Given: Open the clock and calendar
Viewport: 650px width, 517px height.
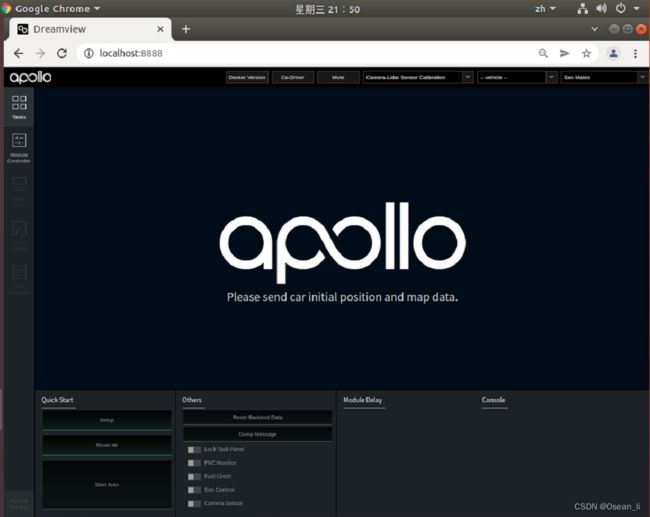Looking at the screenshot, I should (x=327, y=9).
